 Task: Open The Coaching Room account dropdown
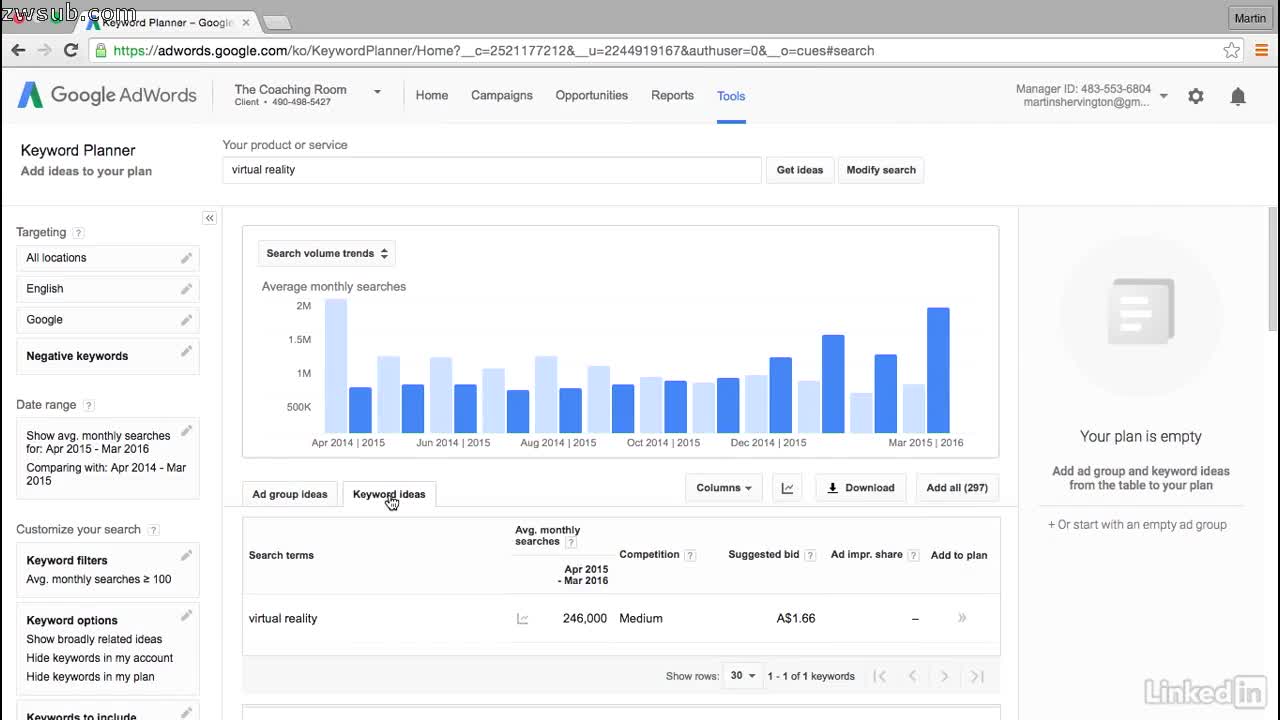pyautogui.click(x=377, y=92)
